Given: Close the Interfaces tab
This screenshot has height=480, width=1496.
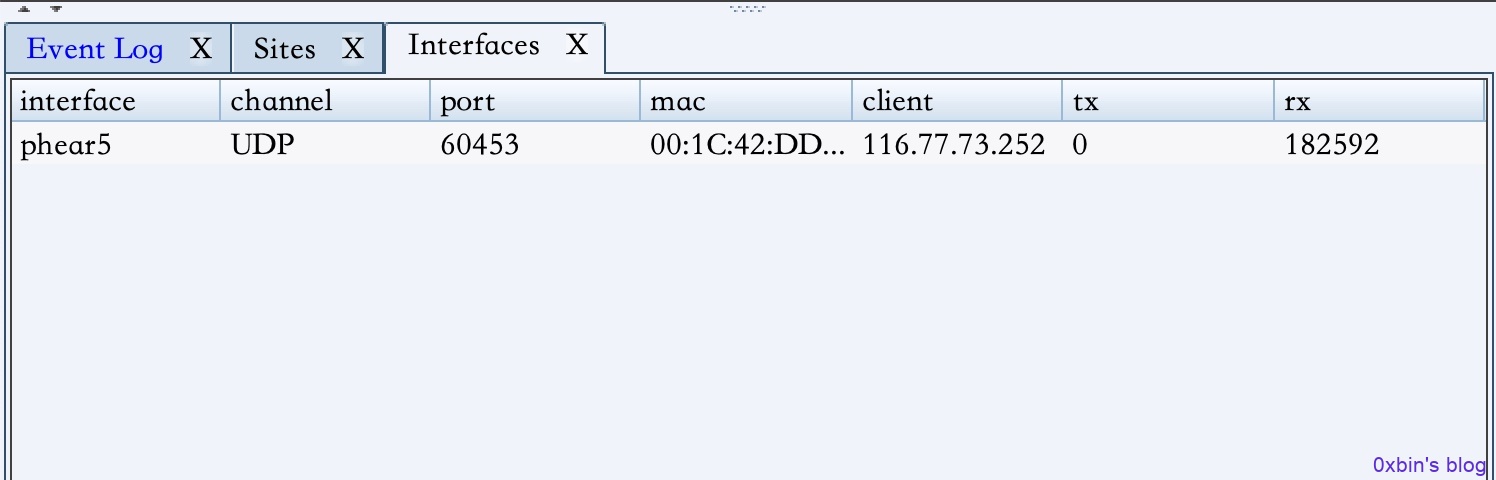Looking at the screenshot, I should (x=577, y=45).
